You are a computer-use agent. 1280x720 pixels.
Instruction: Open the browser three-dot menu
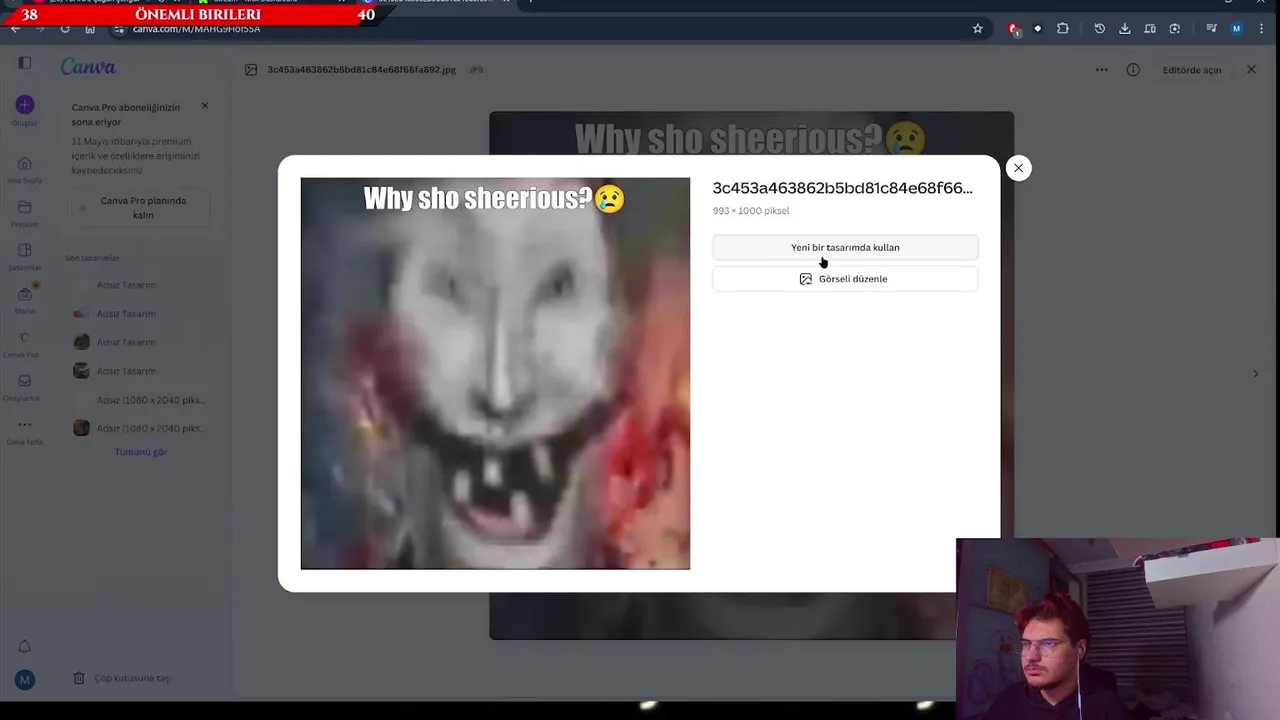[1262, 29]
